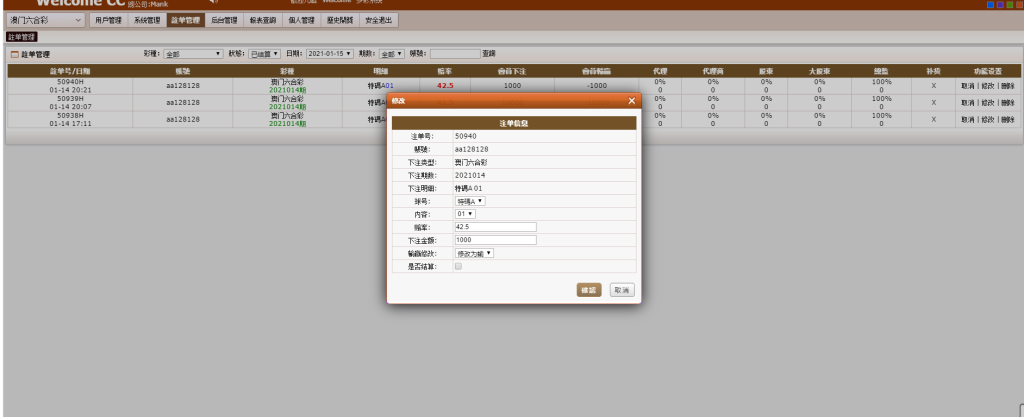Switch to the 报表查詢 tab

(x=263, y=20)
